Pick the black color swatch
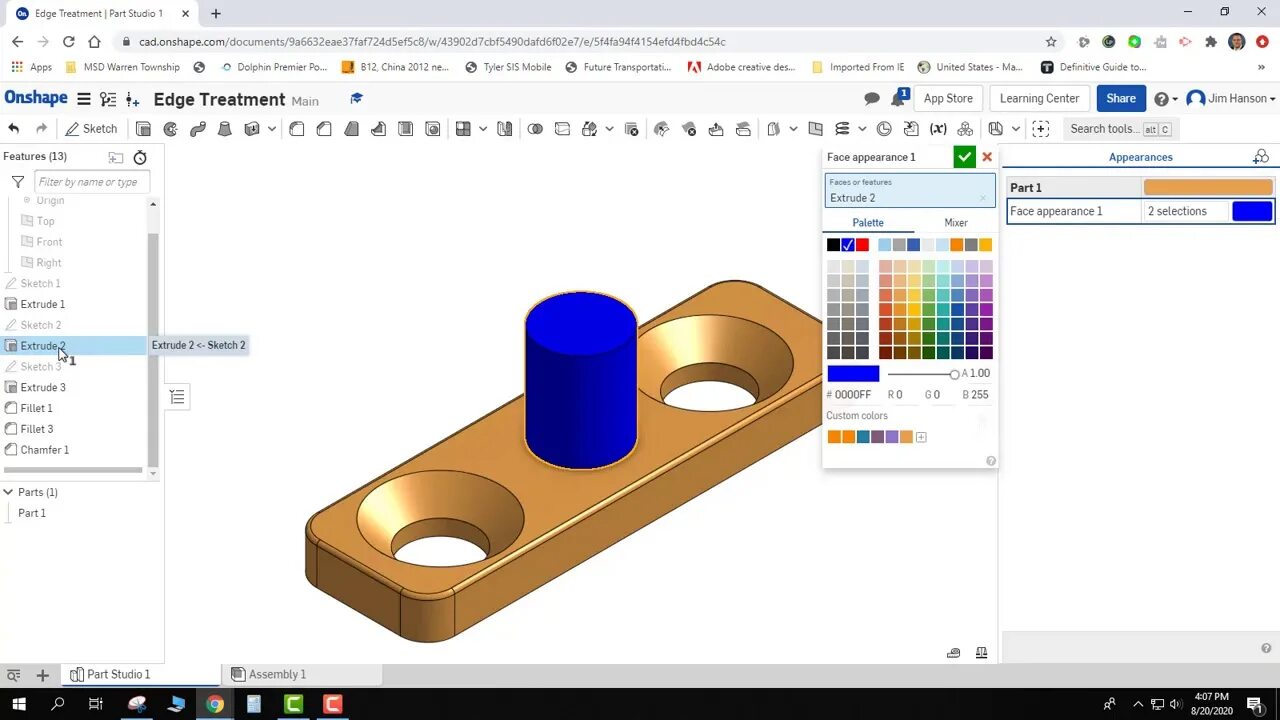 click(833, 245)
